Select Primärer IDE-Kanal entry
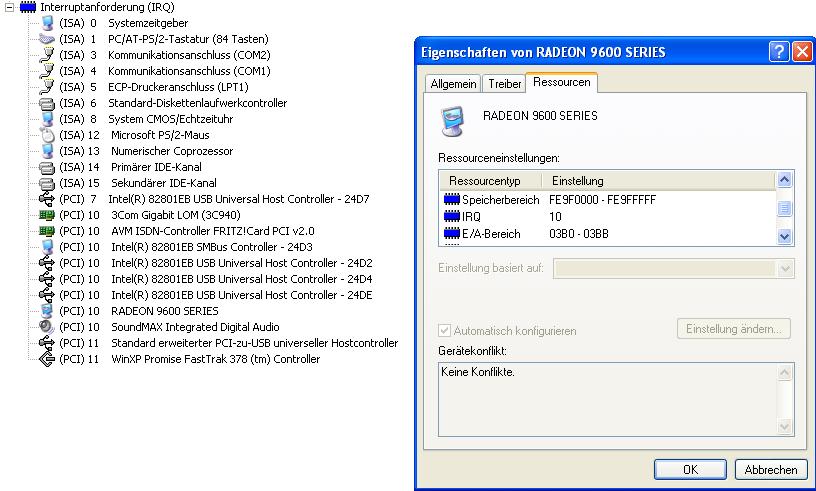The image size is (816, 491). [x=156, y=167]
